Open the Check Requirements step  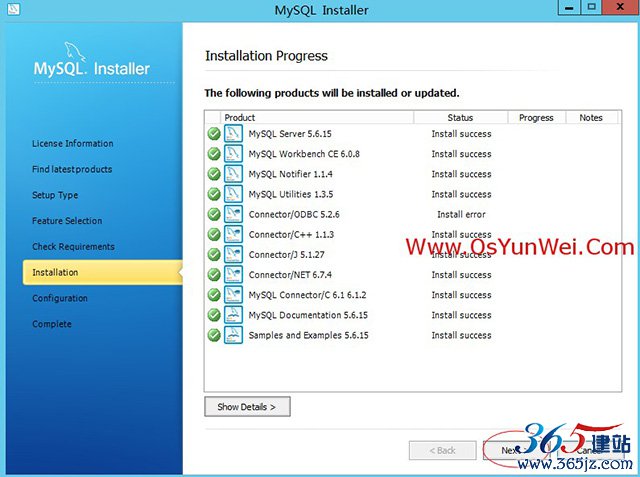click(73, 246)
